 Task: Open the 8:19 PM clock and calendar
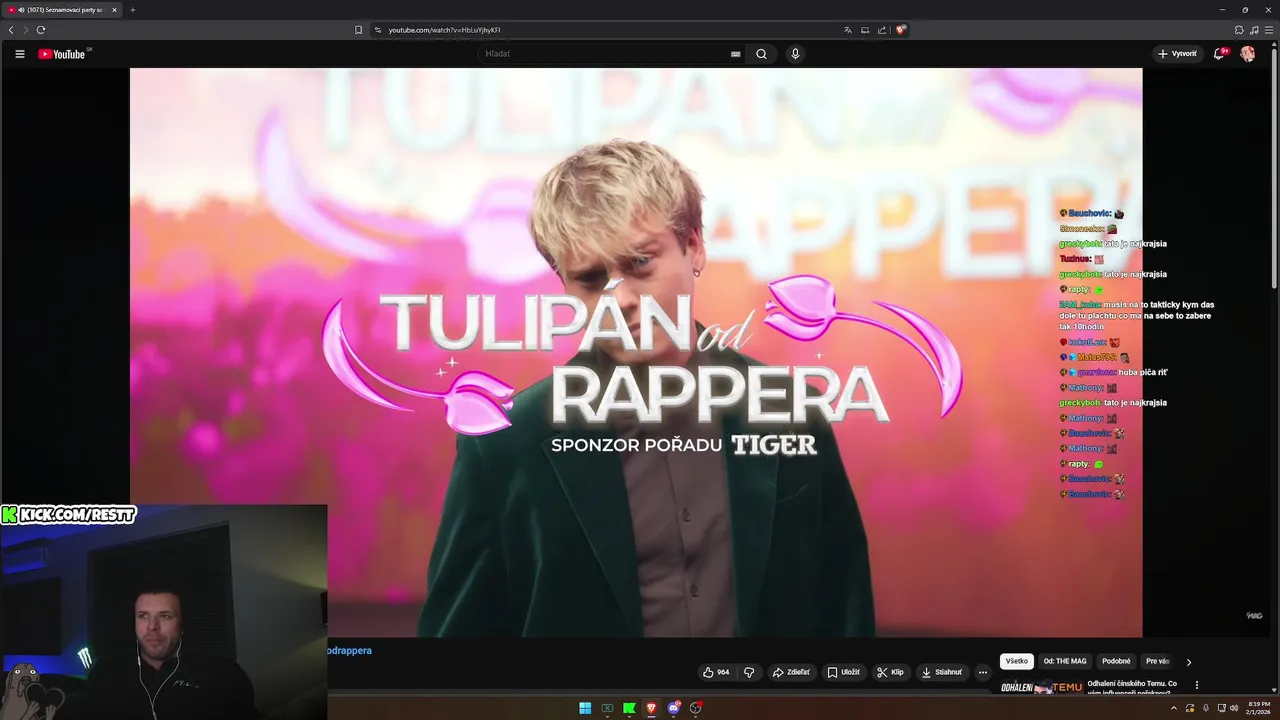click(1258, 708)
